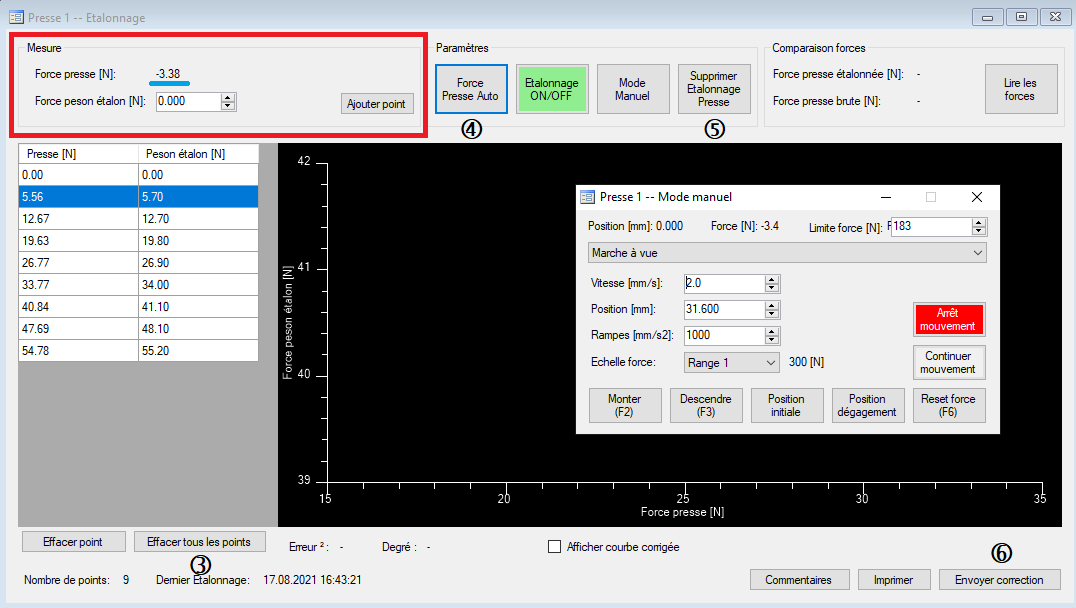Select table cell 12.70
The height and width of the screenshot is (608, 1076).
tap(198, 219)
